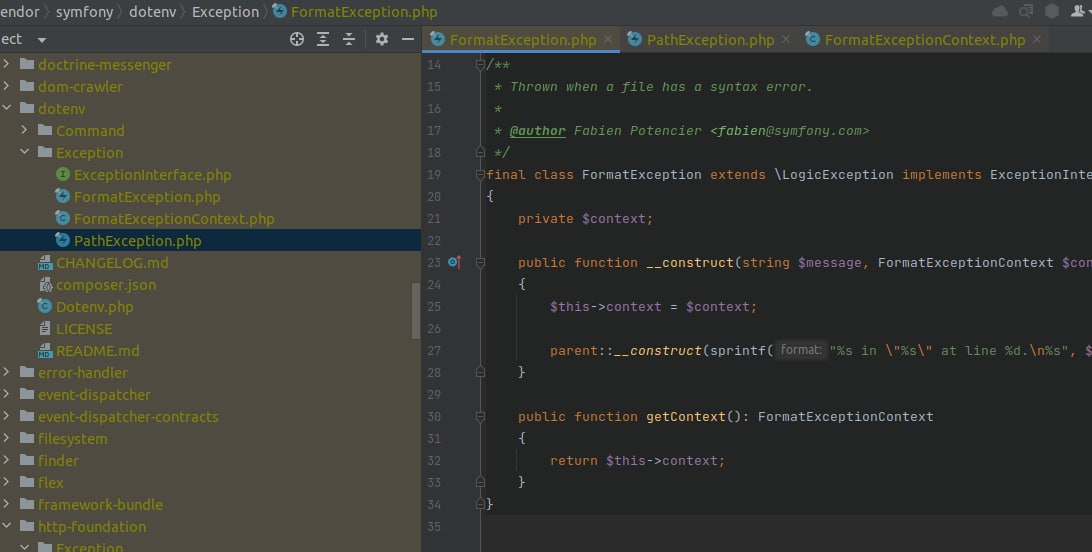Close the FormatExceptionContext.php tab
Screen dimensions: 1092x552
click(x=1036, y=40)
